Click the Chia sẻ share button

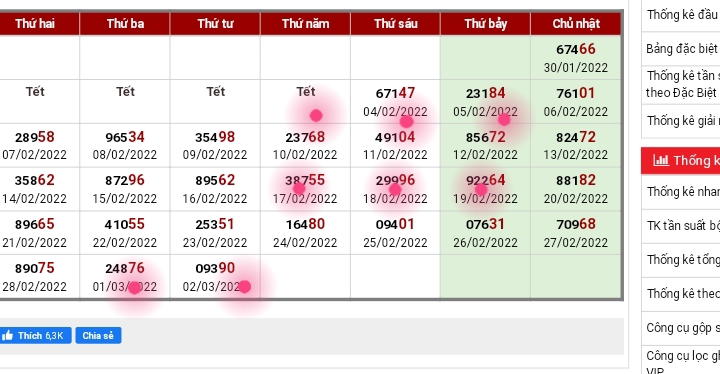pyautogui.click(x=98, y=335)
